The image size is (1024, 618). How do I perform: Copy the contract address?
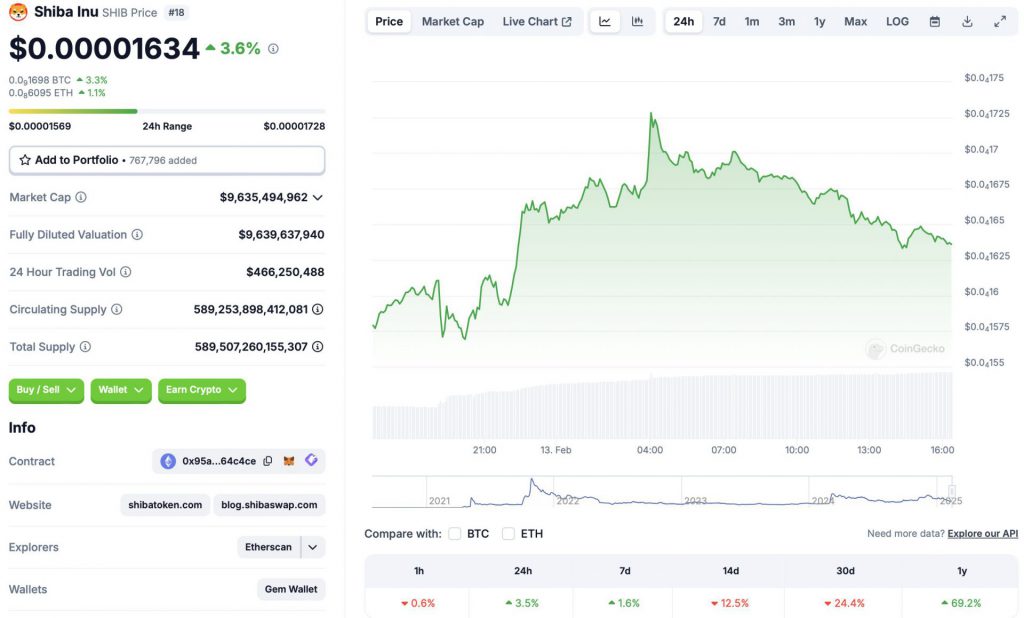tap(268, 461)
